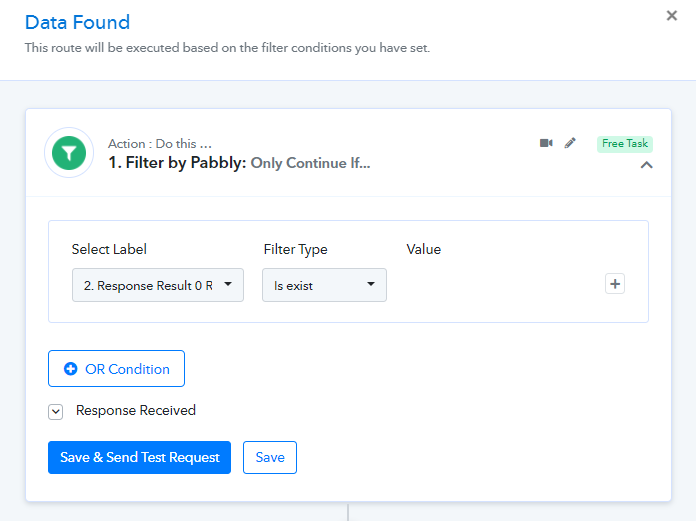Image resolution: width=696 pixels, height=521 pixels.
Task: Click the Free Task badge
Action: coord(625,144)
